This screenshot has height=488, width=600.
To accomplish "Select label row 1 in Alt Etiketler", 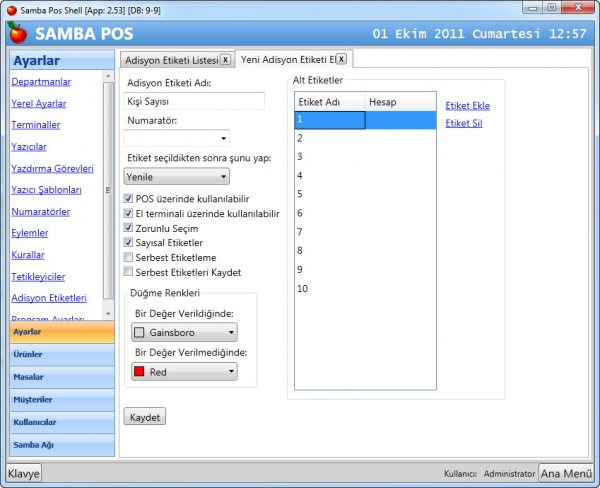I will point(365,120).
